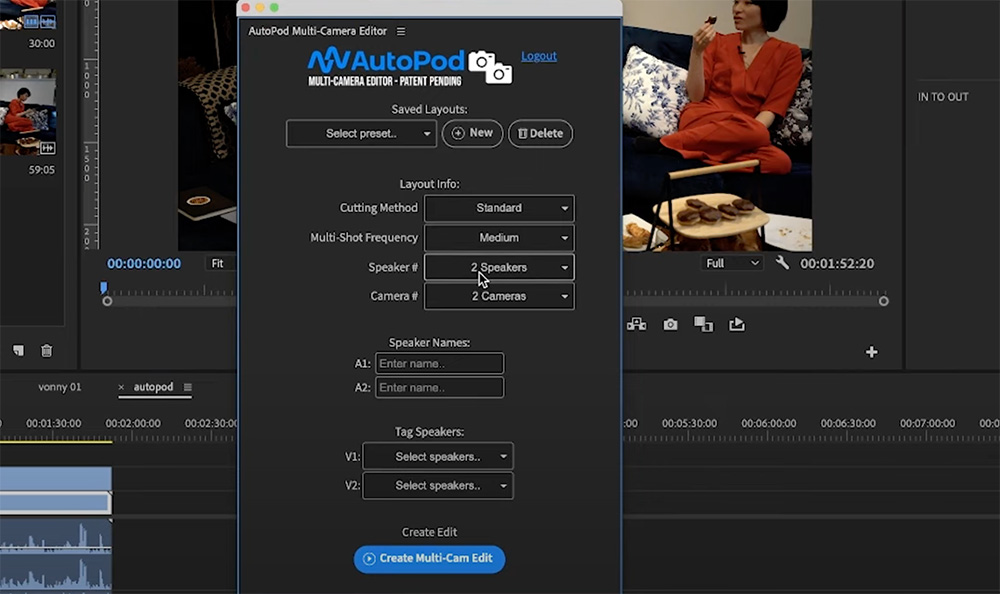The width and height of the screenshot is (1000, 594).
Task: Click the right zoom scrollbar handle in program monitor
Action: click(883, 301)
